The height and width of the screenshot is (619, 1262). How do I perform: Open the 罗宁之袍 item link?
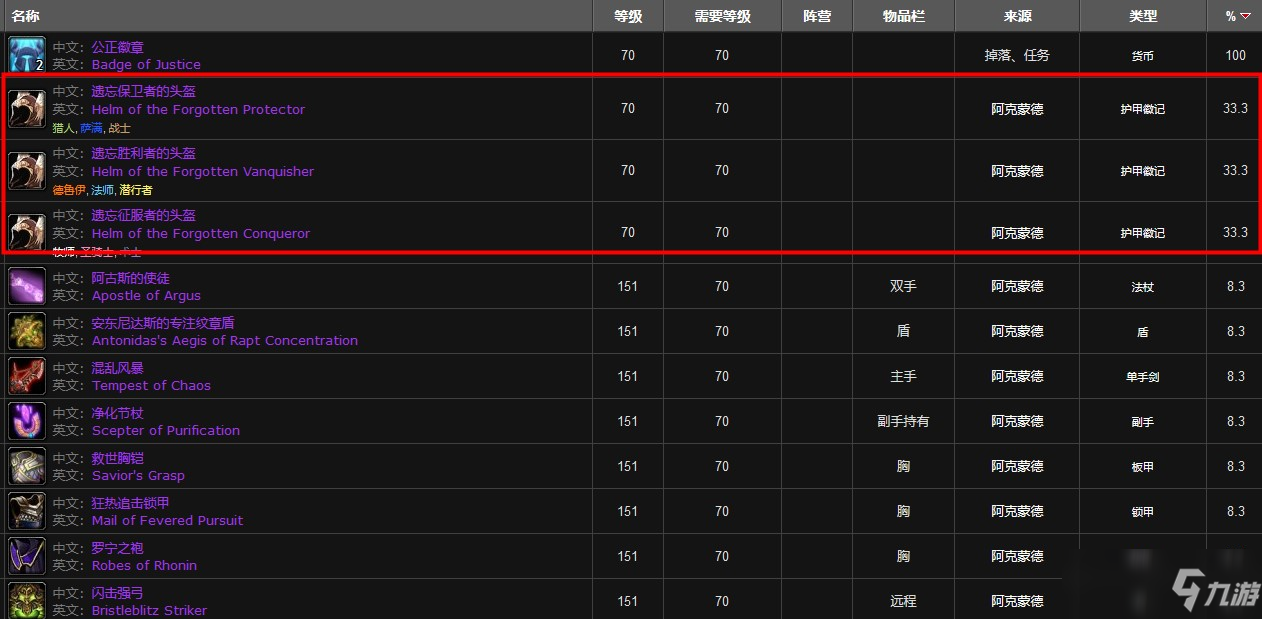click(118, 547)
